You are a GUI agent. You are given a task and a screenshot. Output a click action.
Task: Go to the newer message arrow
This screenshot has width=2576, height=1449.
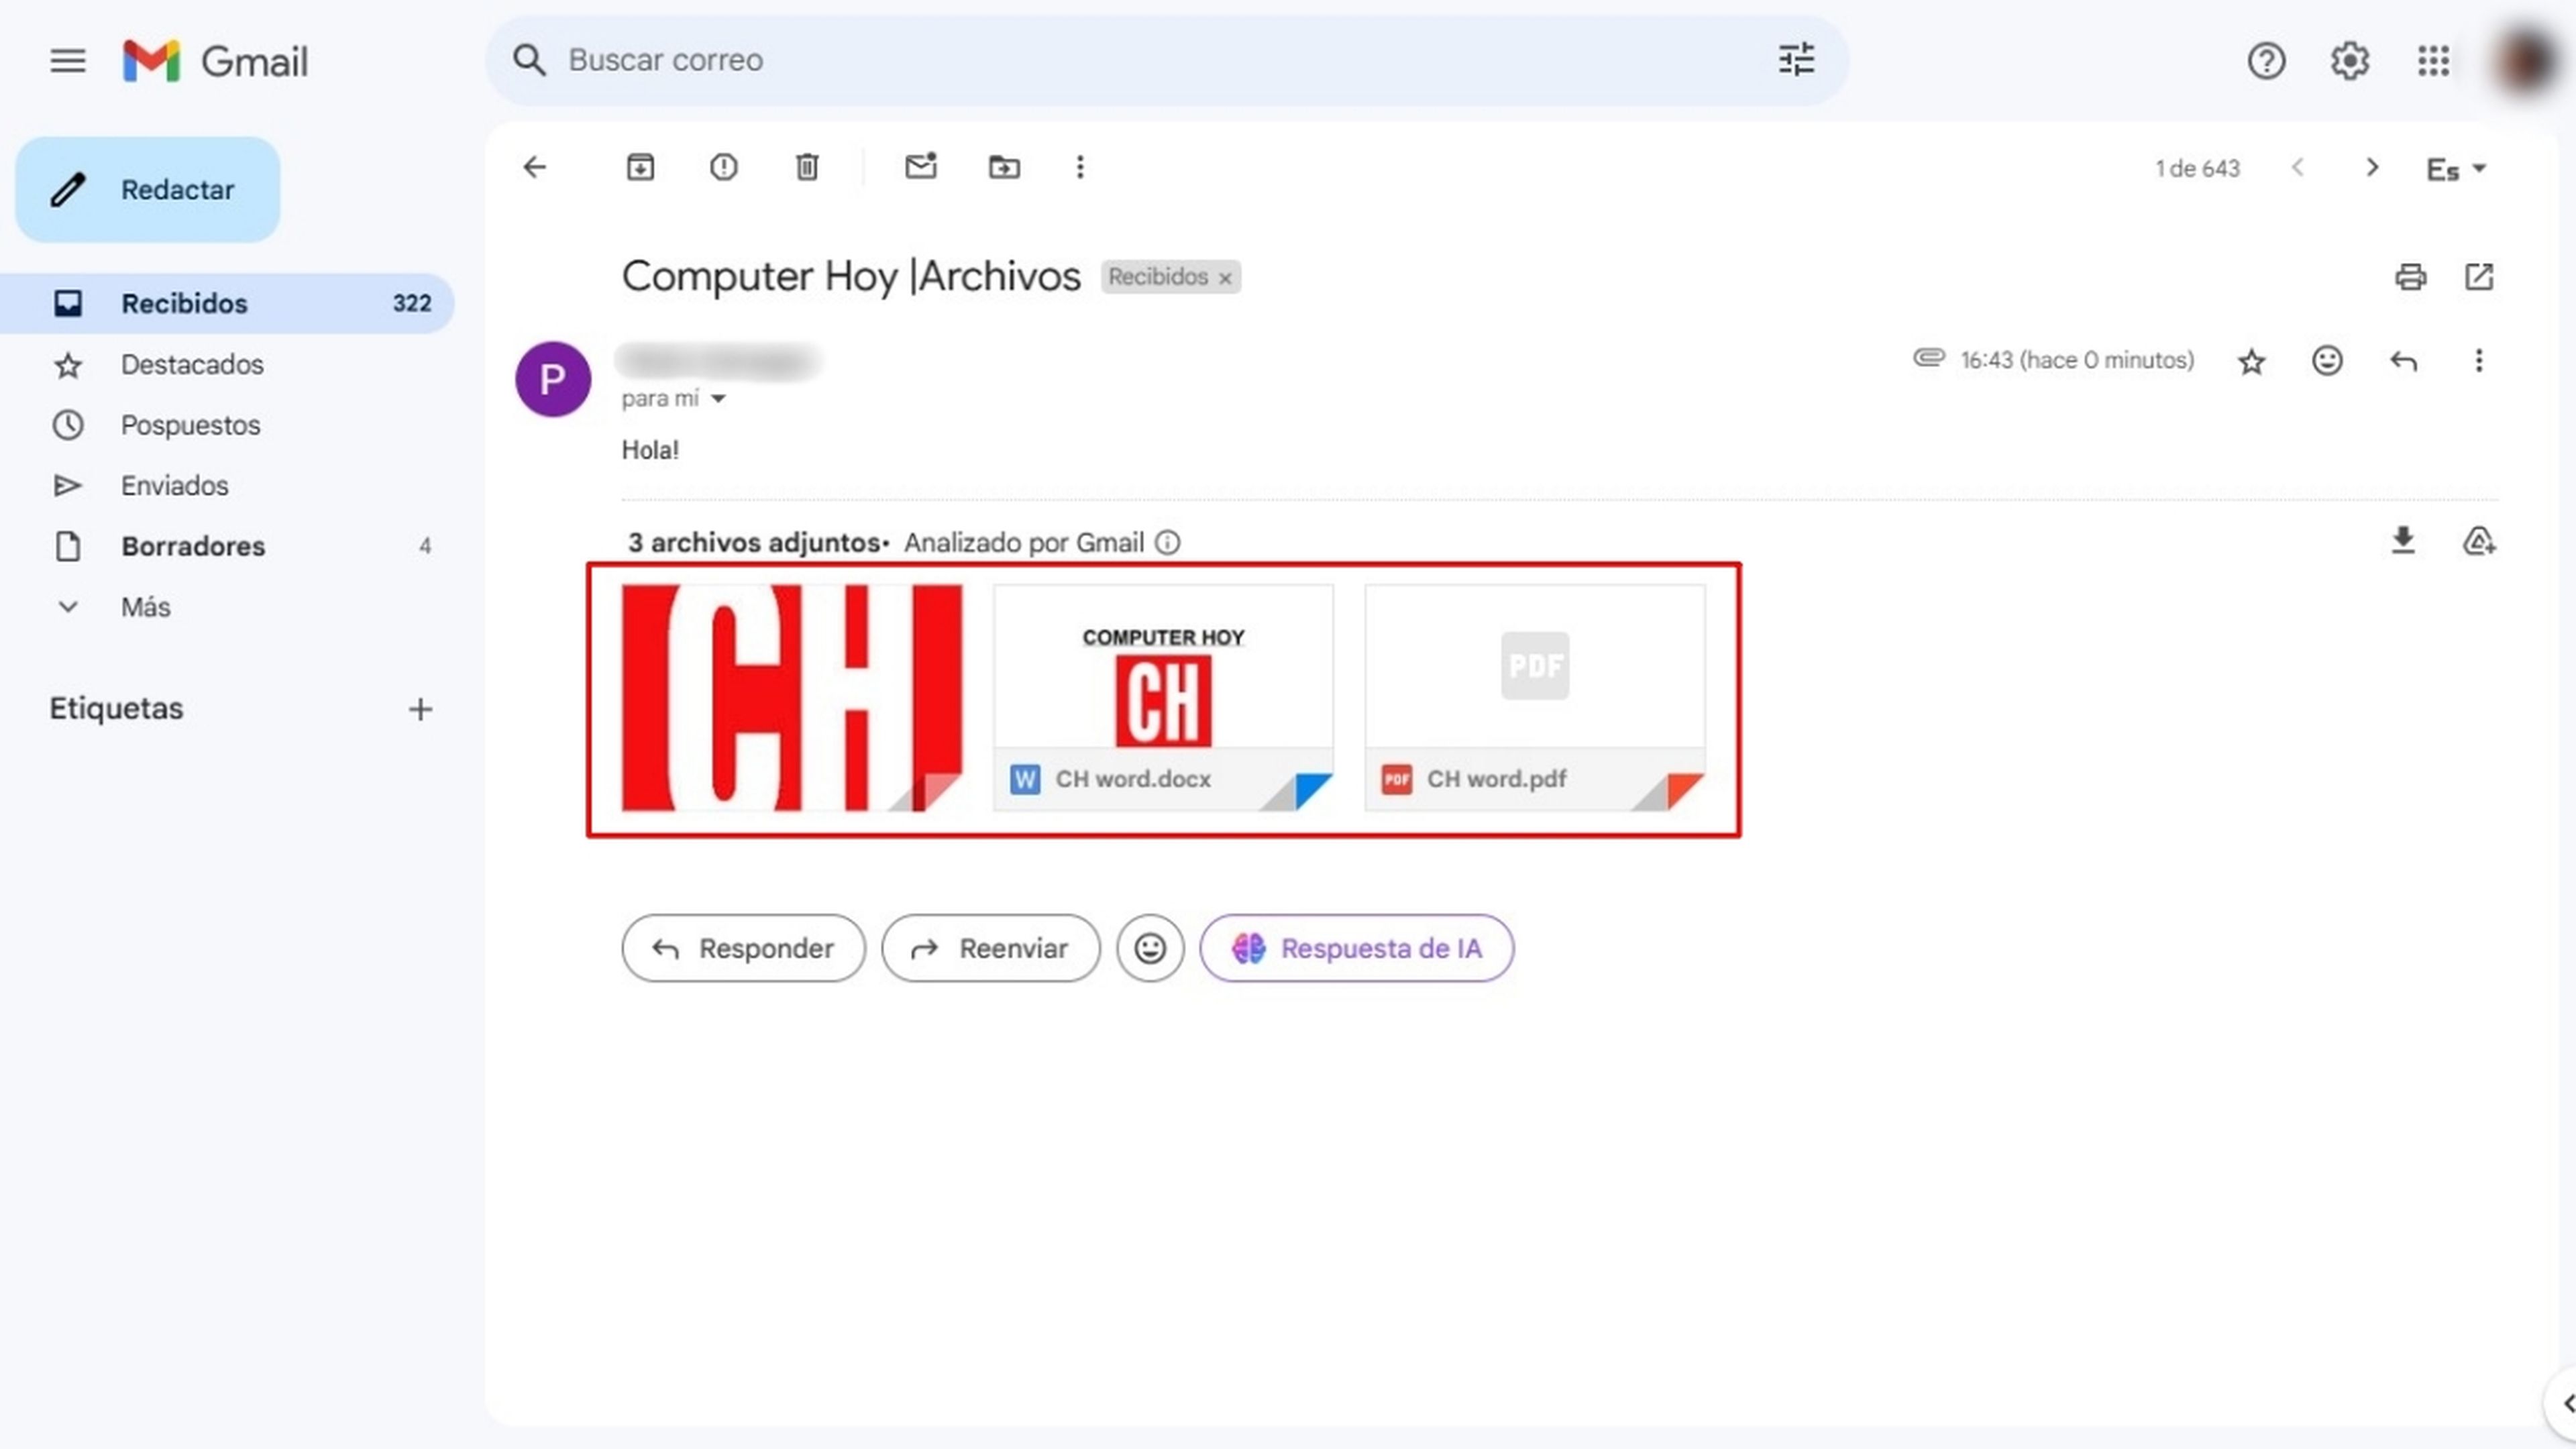coord(2298,167)
